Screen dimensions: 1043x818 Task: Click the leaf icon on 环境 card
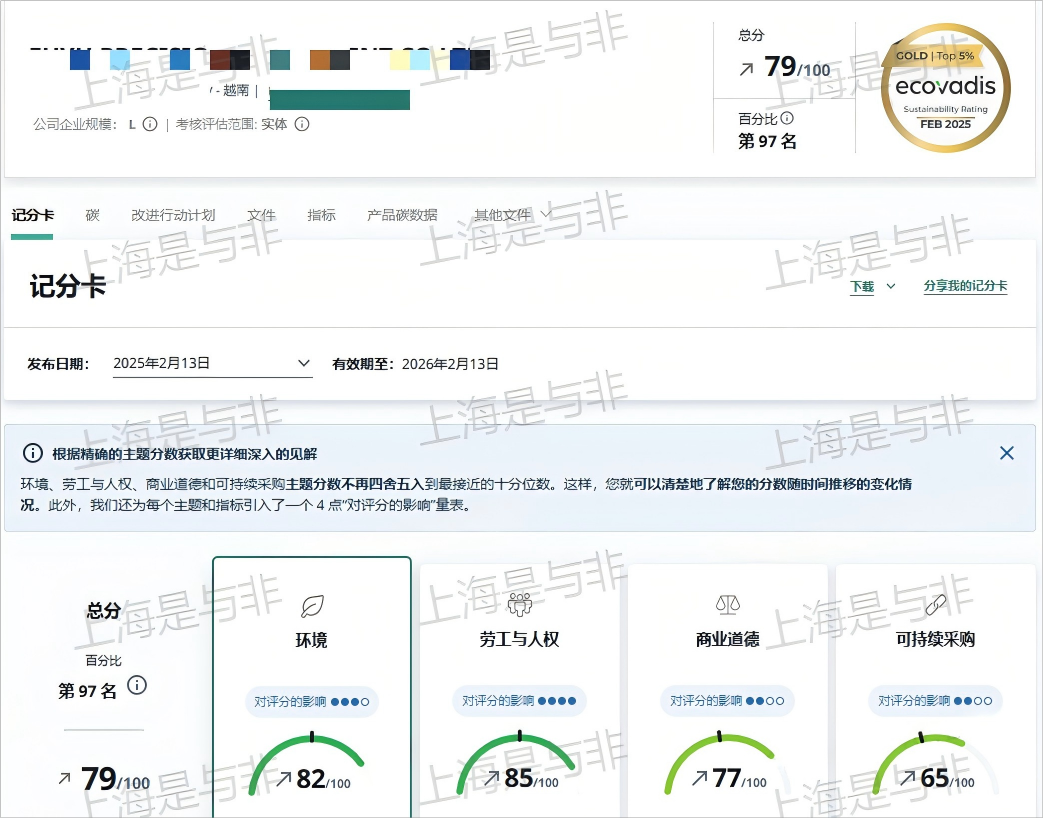pyautogui.click(x=312, y=606)
